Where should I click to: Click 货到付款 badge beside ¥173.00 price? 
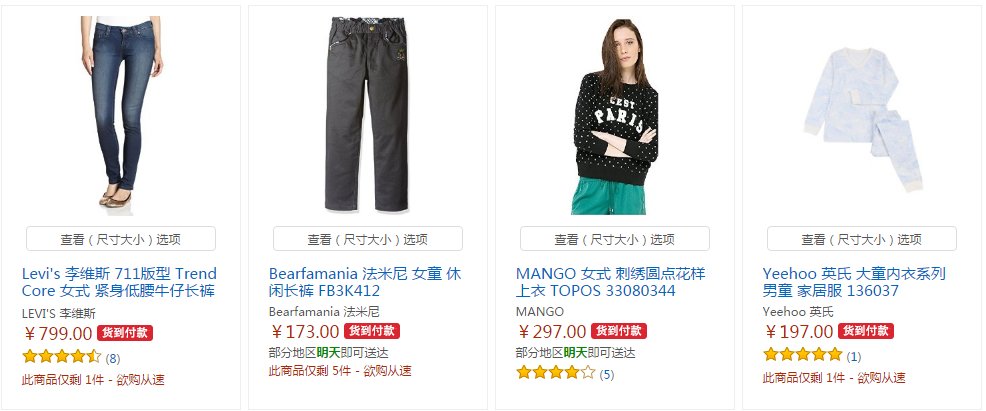click(x=372, y=331)
